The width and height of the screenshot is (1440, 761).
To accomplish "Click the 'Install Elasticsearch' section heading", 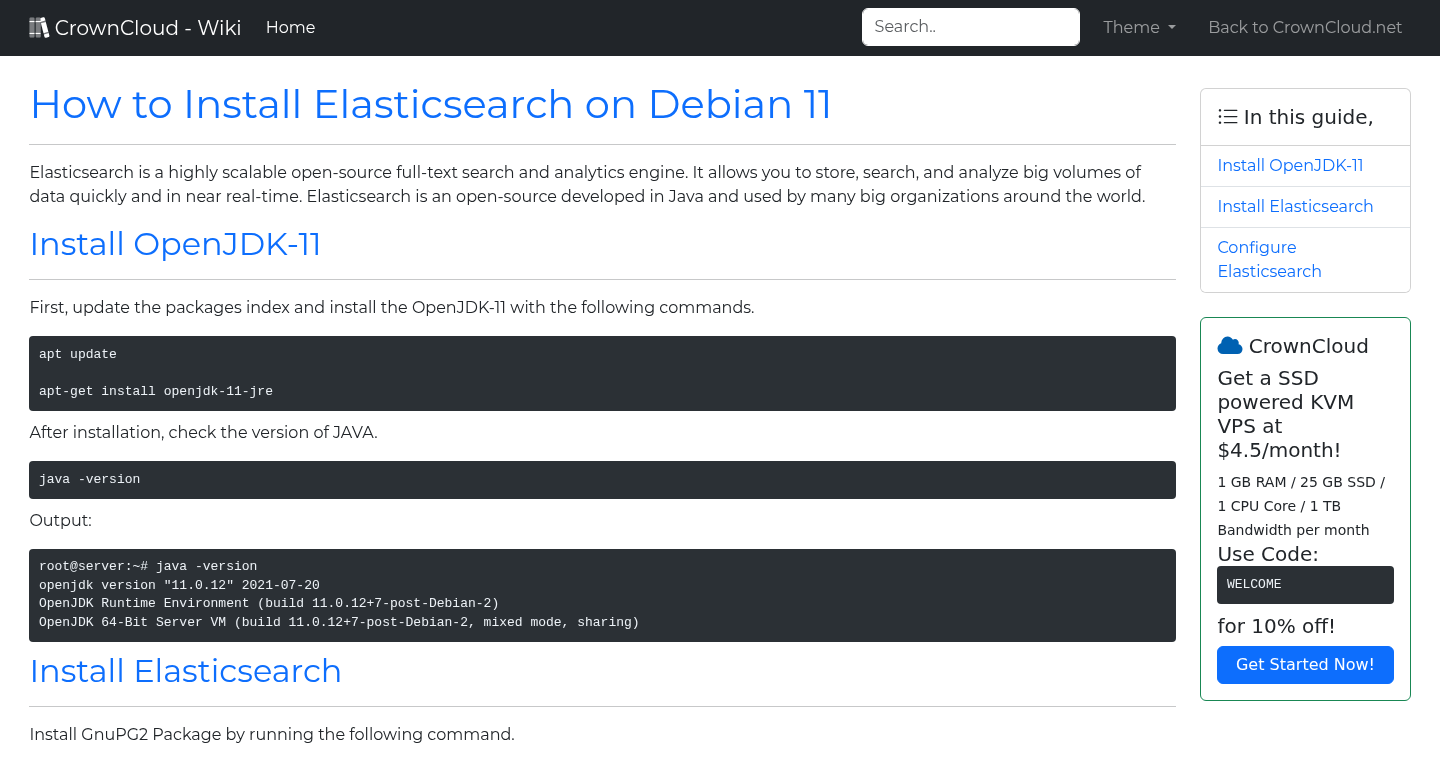I will (185, 671).
